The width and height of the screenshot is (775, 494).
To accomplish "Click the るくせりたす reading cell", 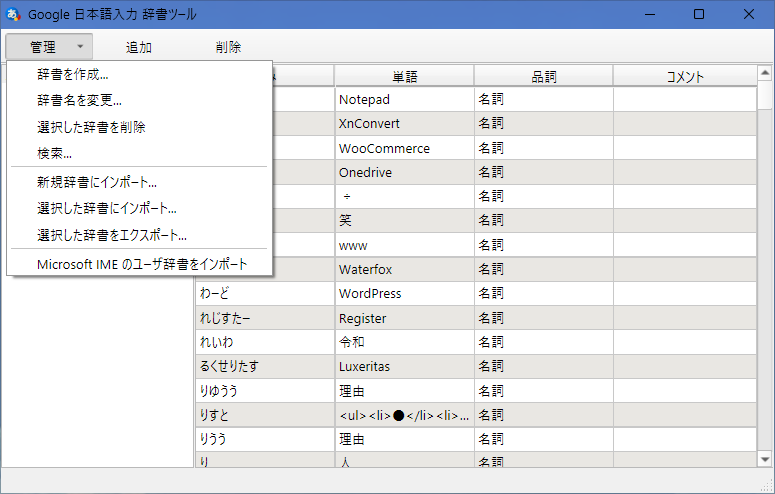I will coord(265,366).
